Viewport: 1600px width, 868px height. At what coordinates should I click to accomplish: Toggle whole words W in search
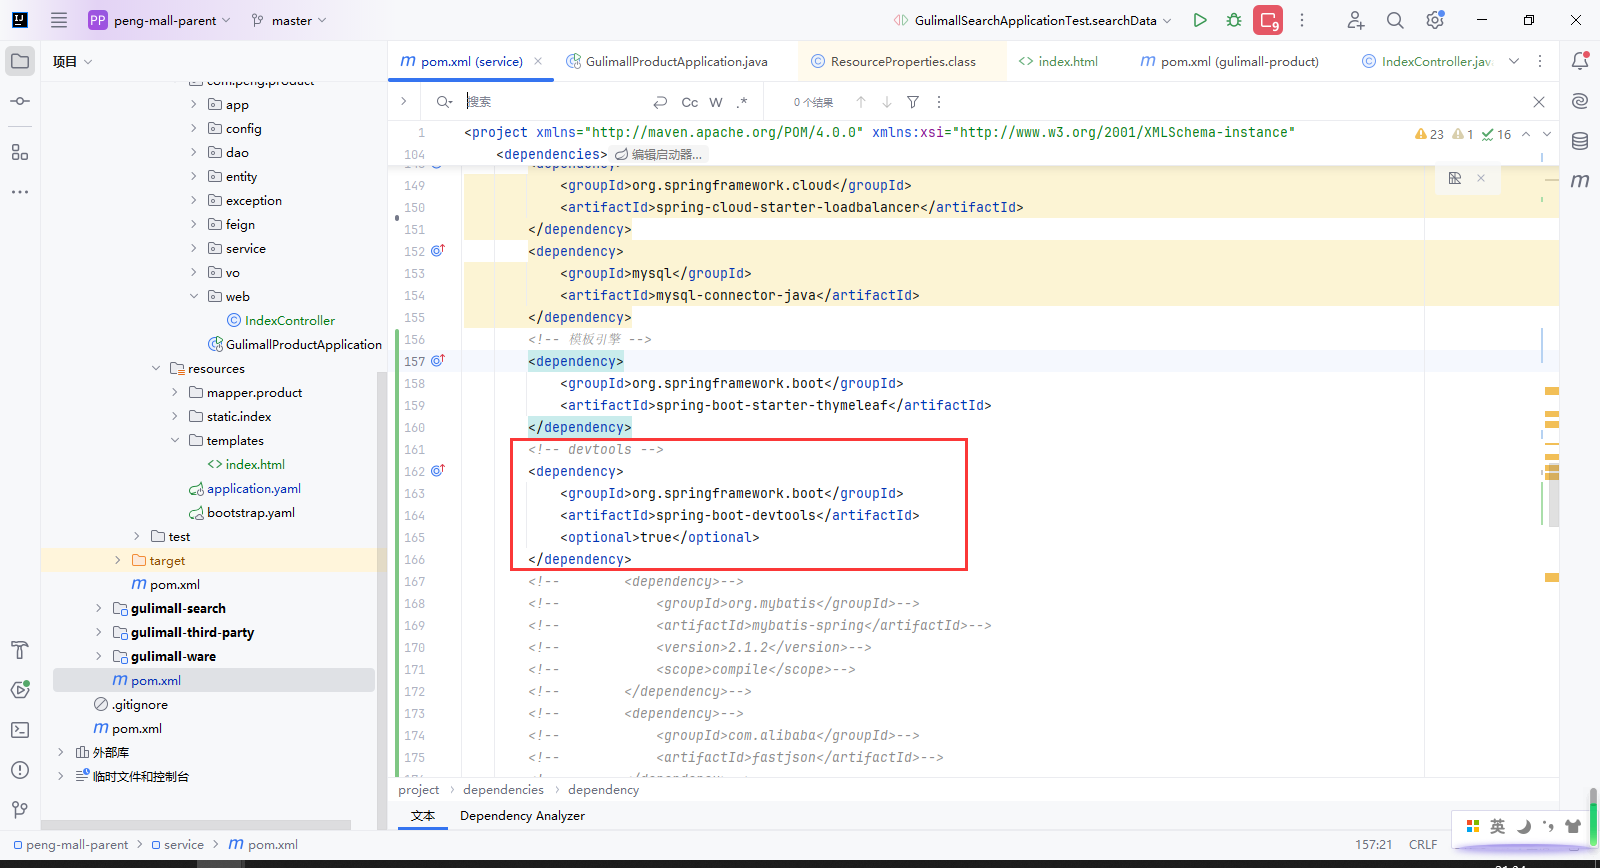coord(716,102)
